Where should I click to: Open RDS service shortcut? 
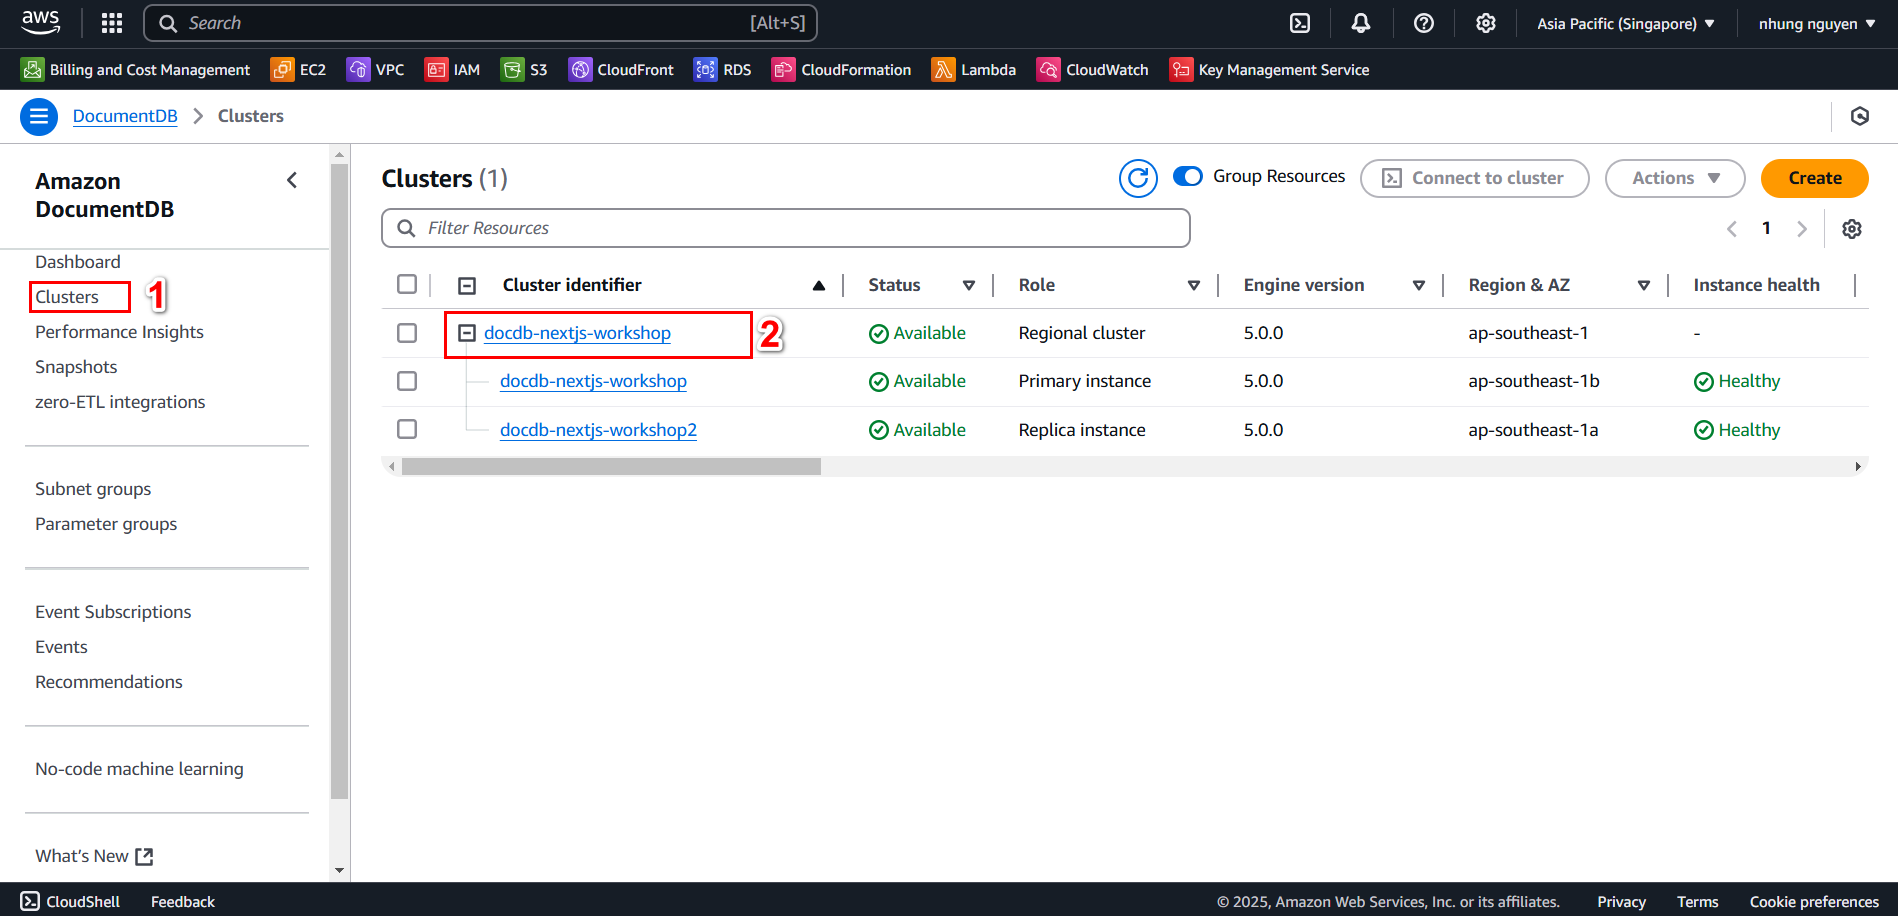click(722, 69)
